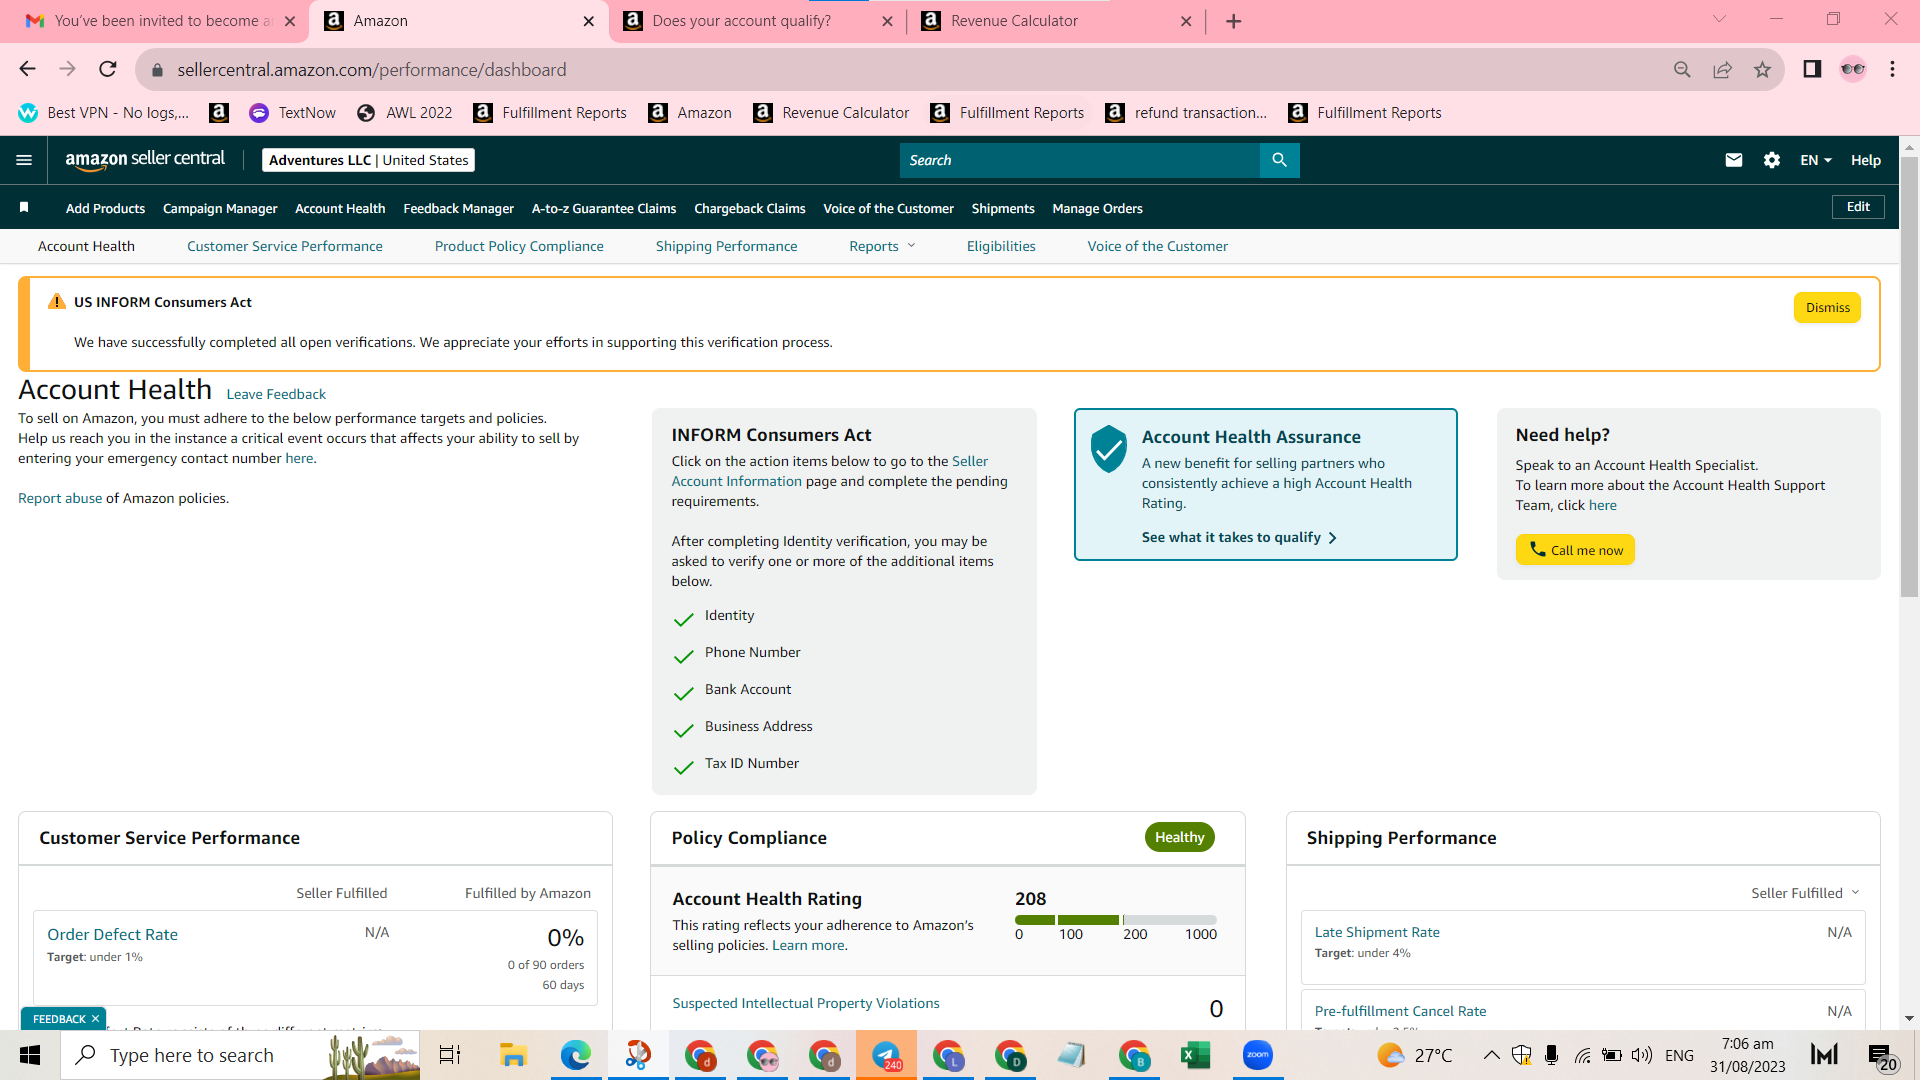The image size is (1920, 1080).
Task: Open the browser zoom magnifier icon
Action: 1682,69
